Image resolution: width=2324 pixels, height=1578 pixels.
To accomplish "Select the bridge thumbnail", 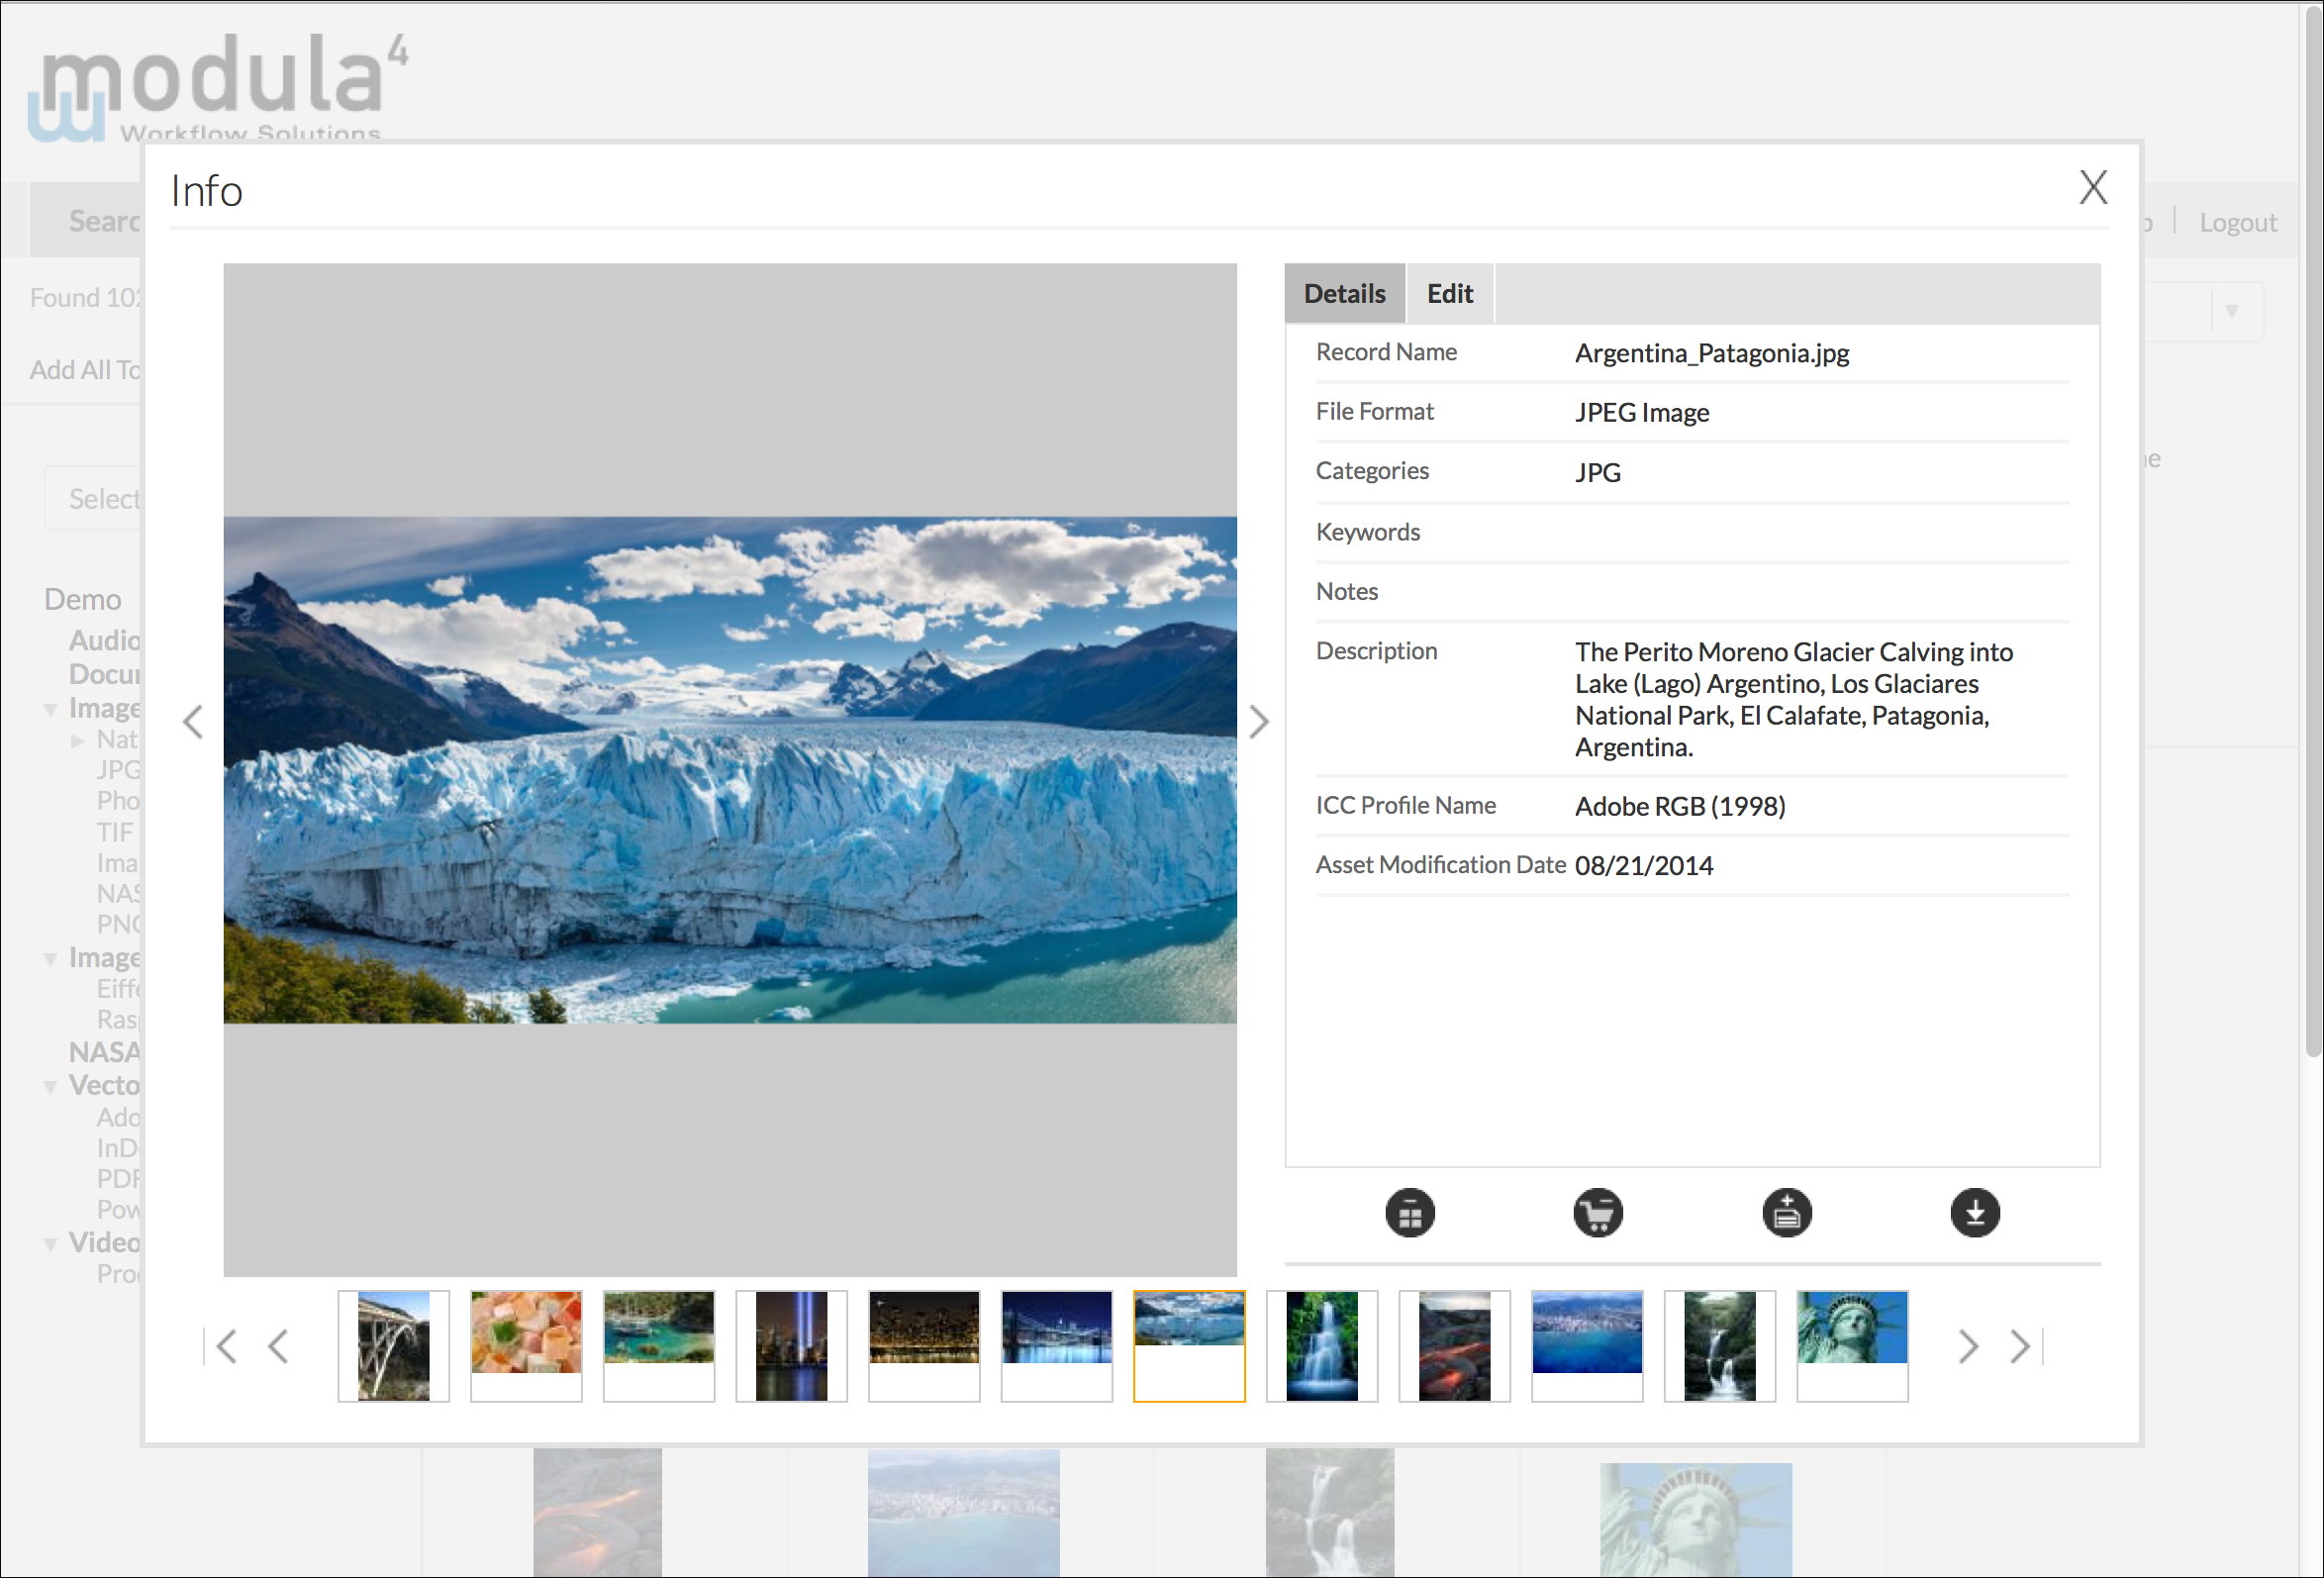I will (394, 1346).
